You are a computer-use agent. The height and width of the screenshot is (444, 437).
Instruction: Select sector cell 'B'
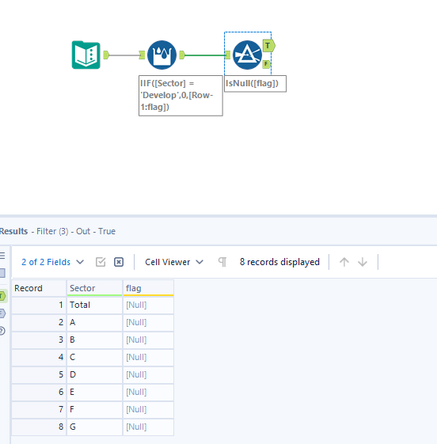[x=95, y=340]
